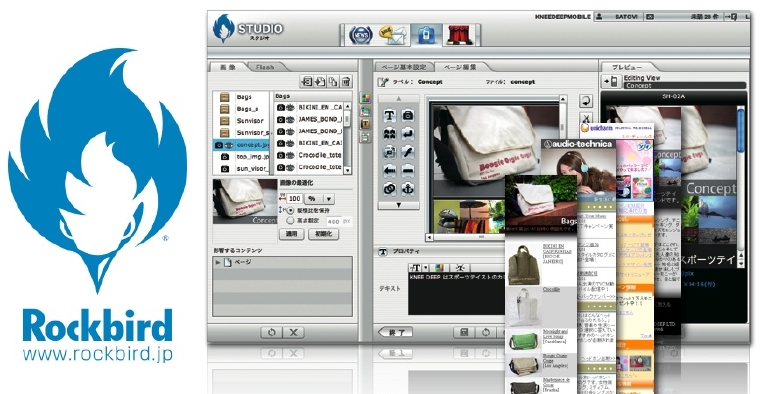This screenshot has width=760, height=394.
Task: Switch to the Flash tab
Action: [x=265, y=67]
